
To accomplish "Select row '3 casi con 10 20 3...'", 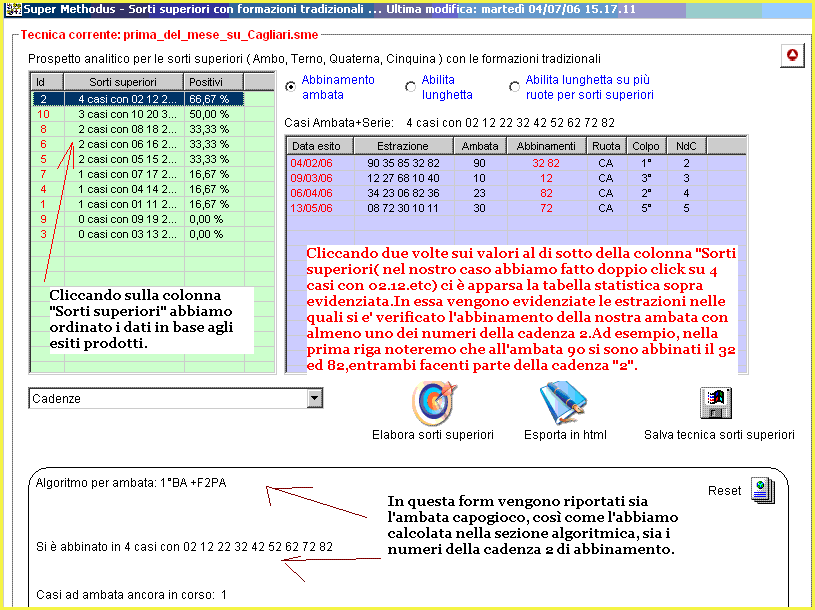I will click(138, 114).
